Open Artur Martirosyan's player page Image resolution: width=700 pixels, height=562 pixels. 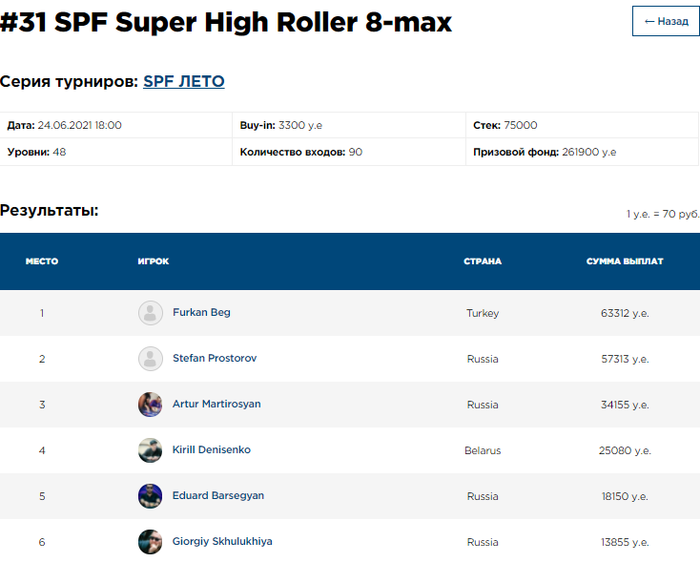point(216,405)
